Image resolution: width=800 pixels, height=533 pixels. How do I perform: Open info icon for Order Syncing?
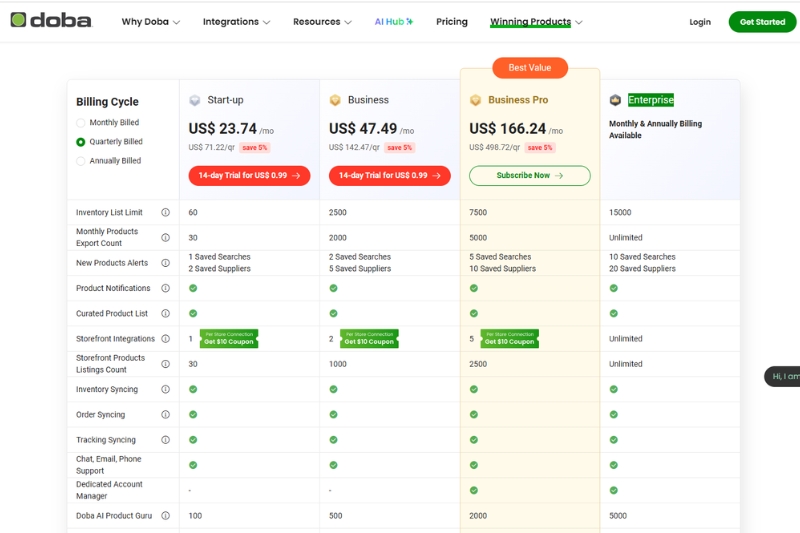click(165, 414)
